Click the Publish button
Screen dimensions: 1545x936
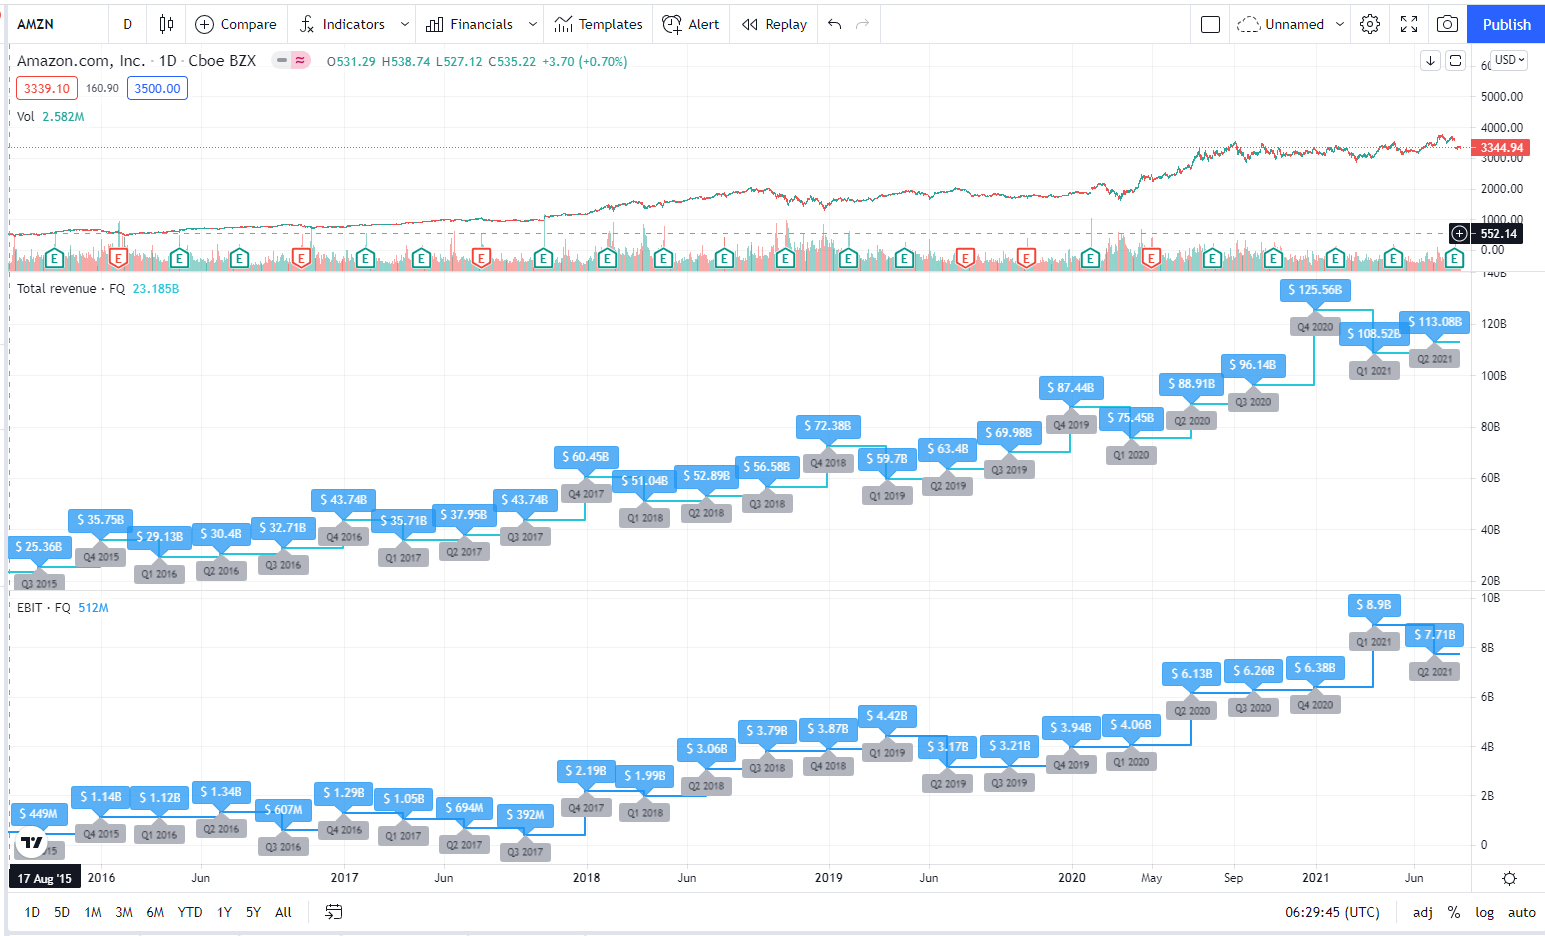click(x=1506, y=24)
